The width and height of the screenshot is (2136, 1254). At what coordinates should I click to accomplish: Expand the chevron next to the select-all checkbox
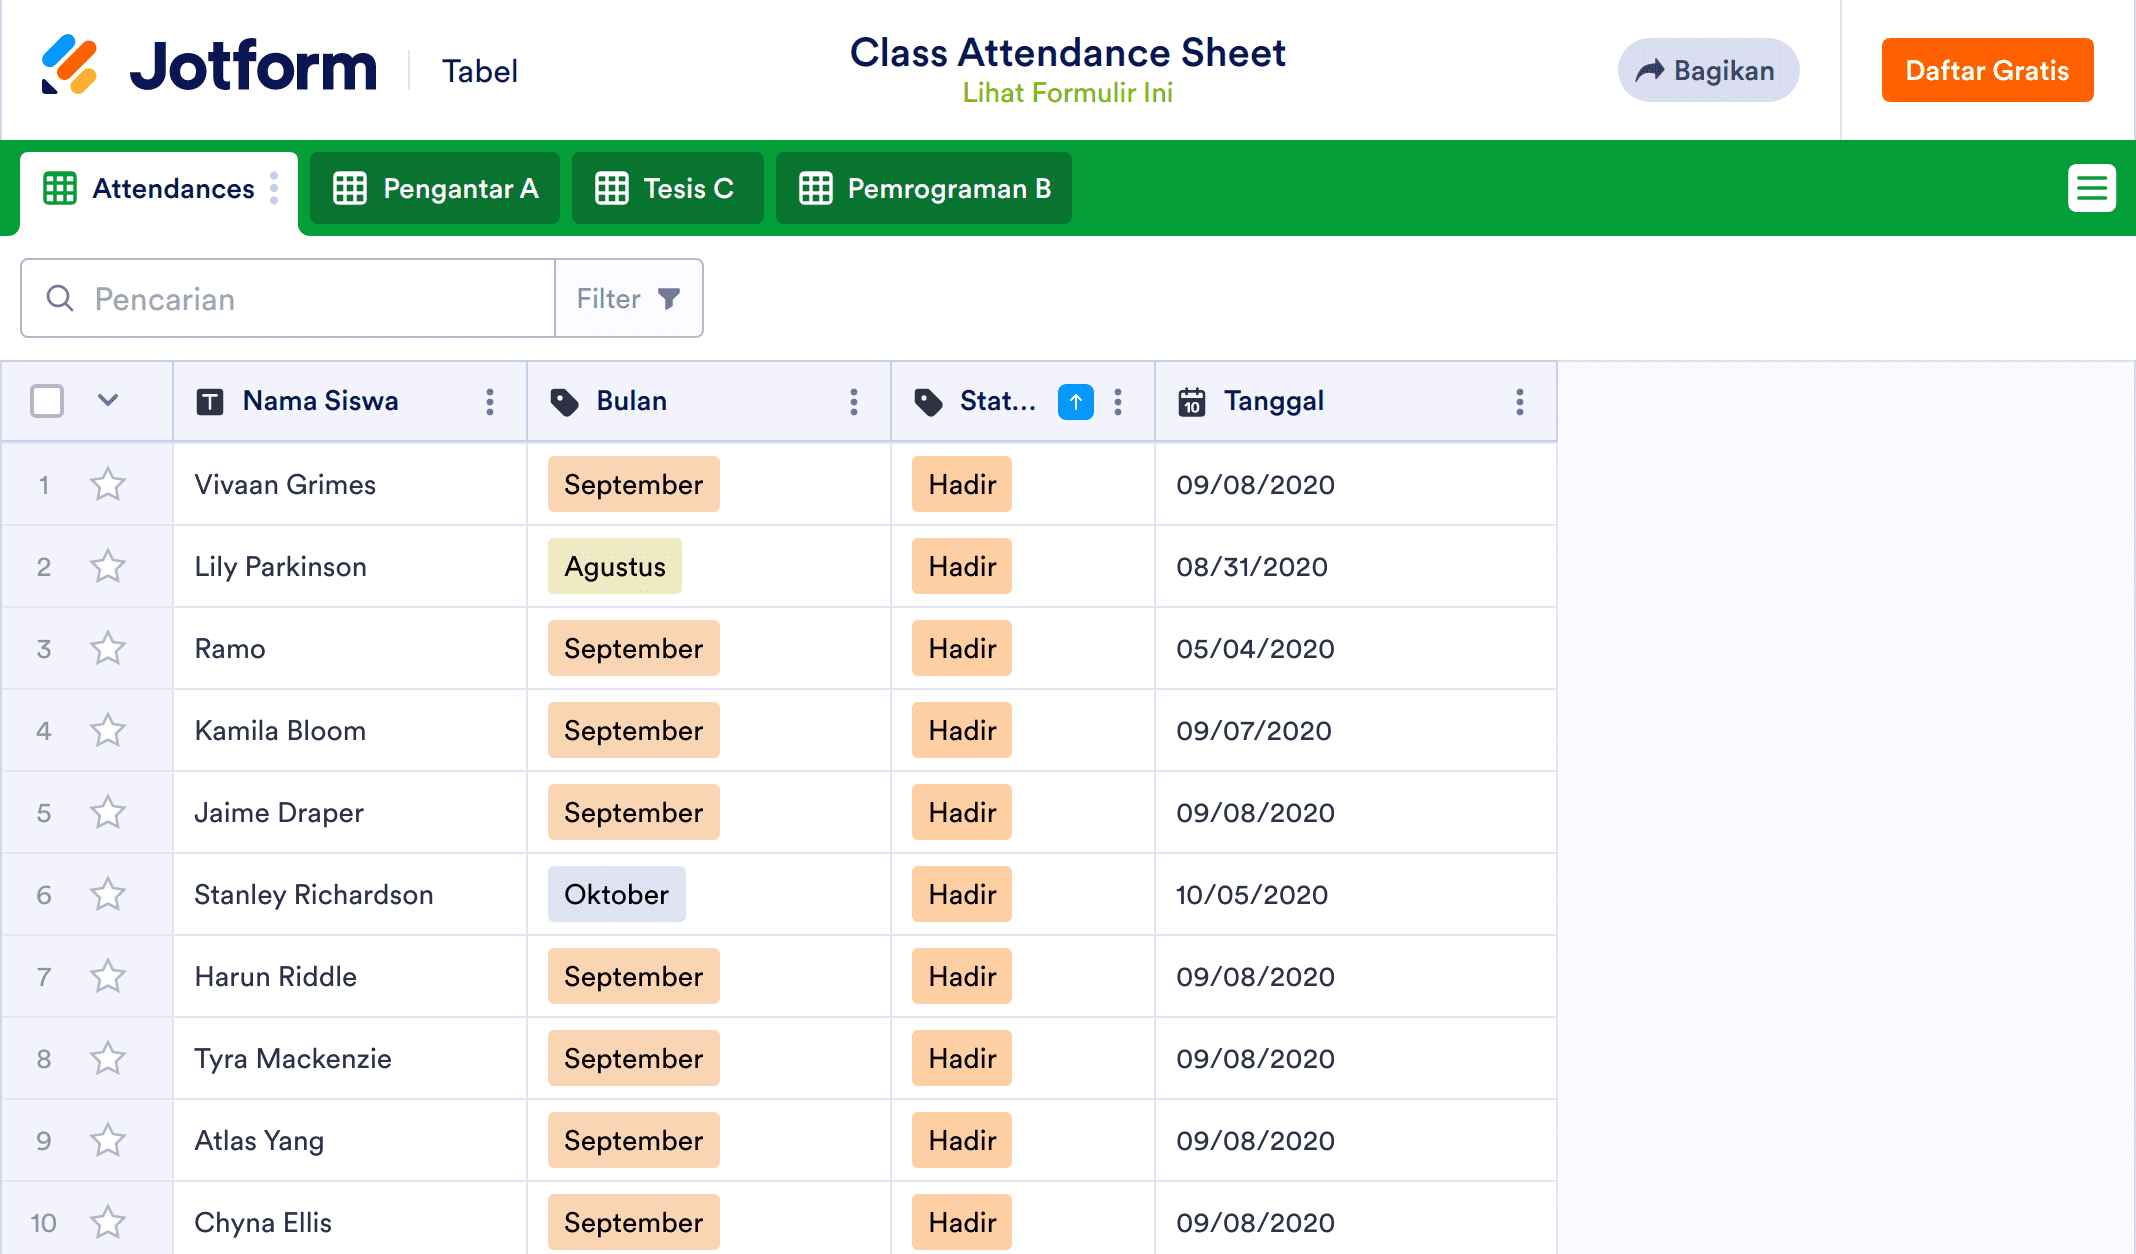coord(107,401)
